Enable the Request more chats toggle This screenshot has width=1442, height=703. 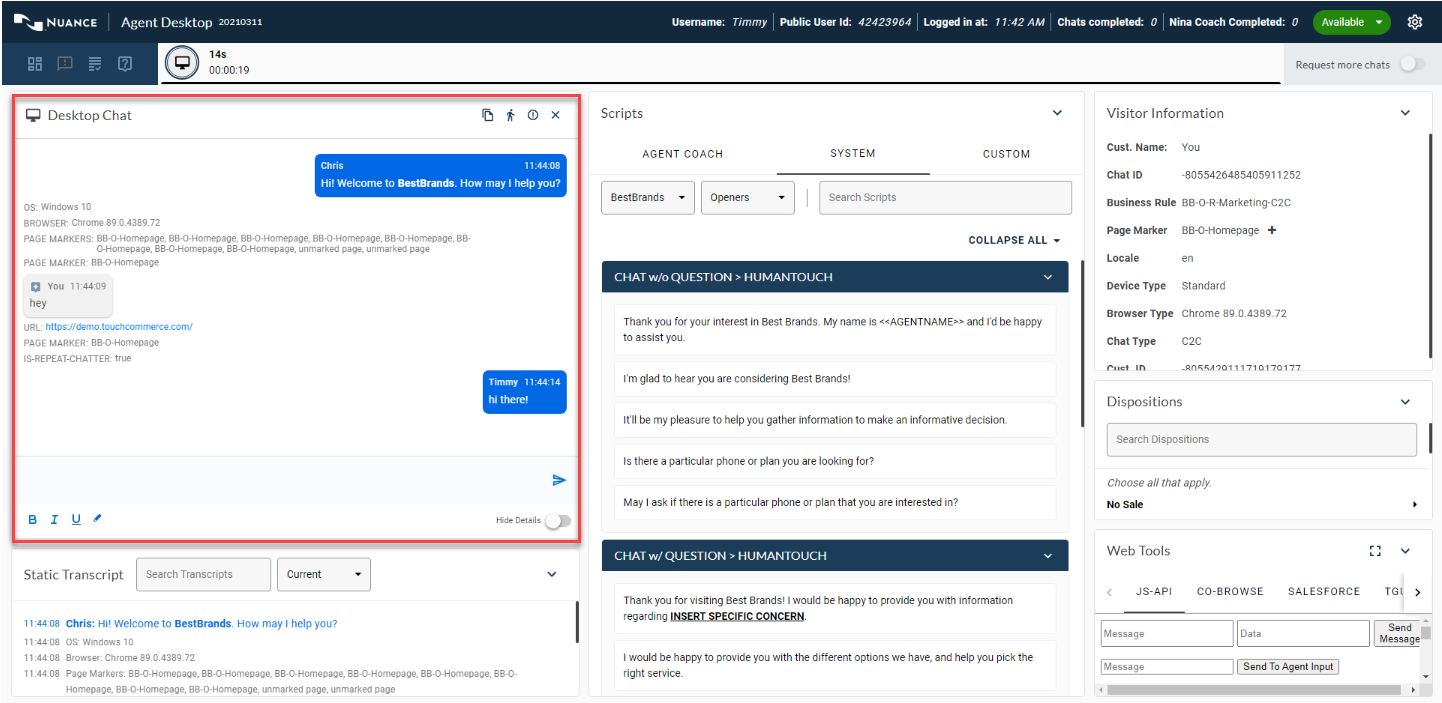(1411, 64)
